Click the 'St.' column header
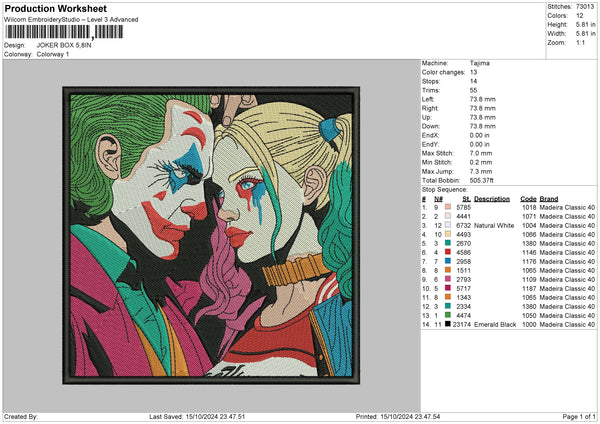This screenshot has width=600, height=424. (x=466, y=199)
